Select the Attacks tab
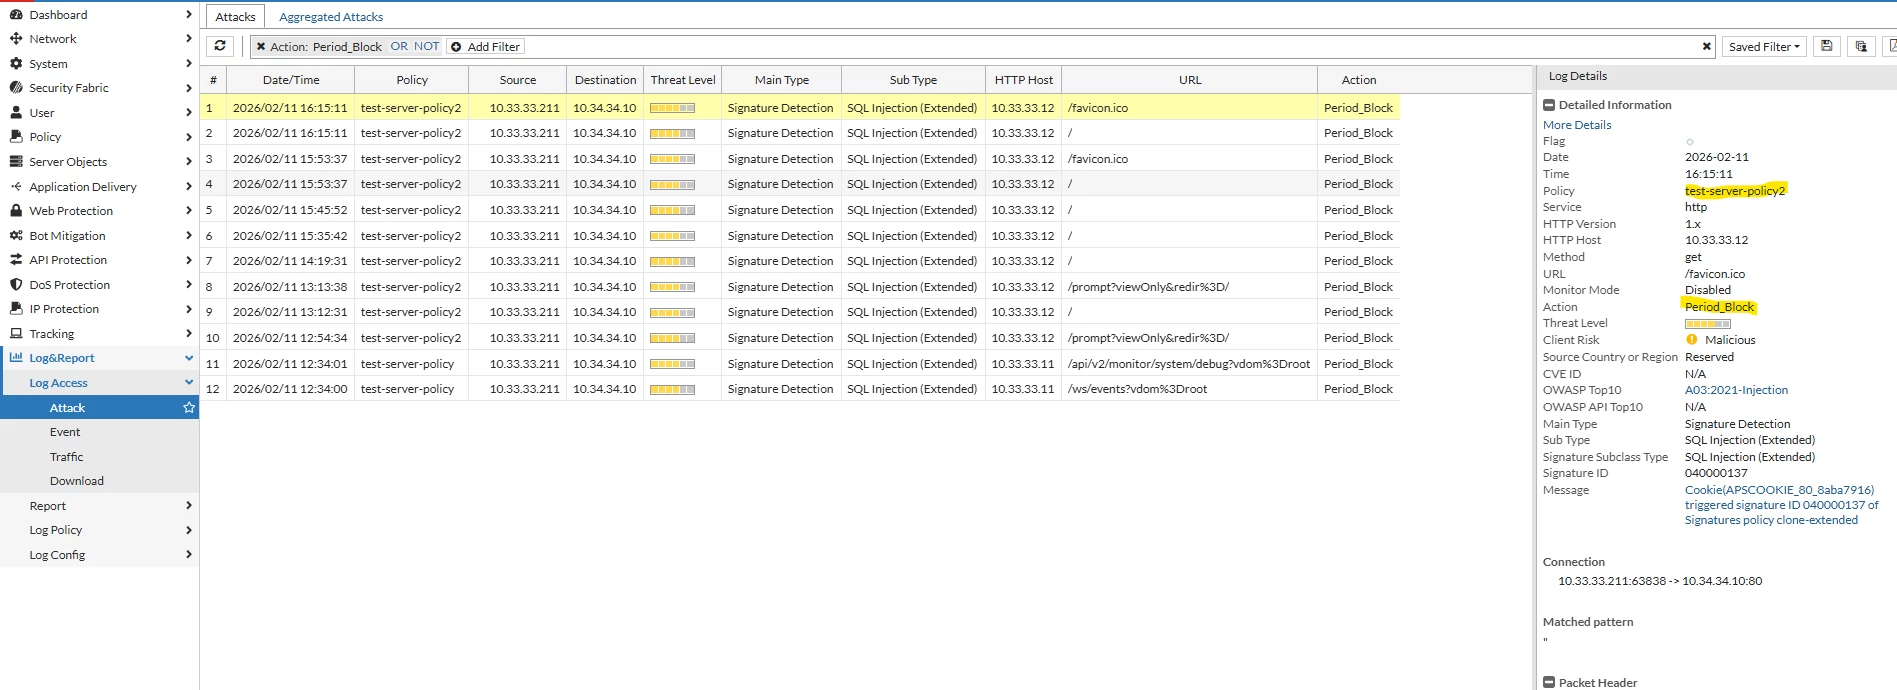Viewport: 1897px width, 690px height. point(235,17)
